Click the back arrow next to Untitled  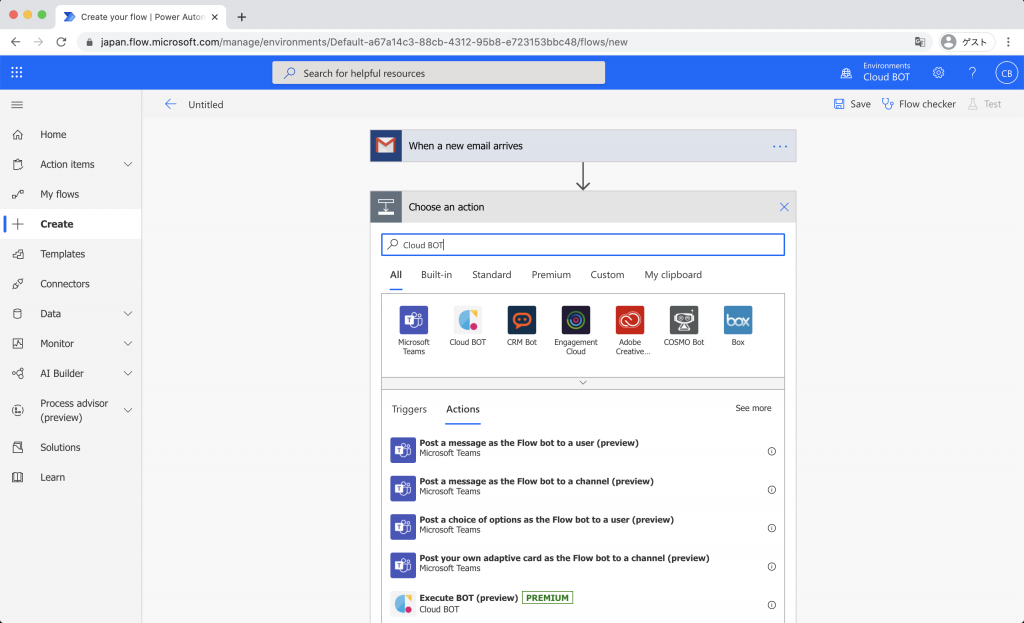coord(170,104)
